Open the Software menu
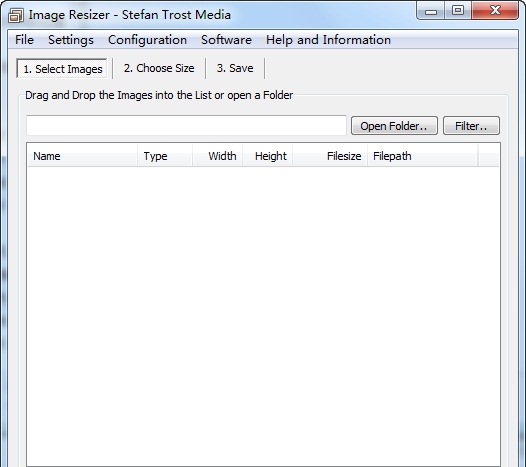Screen dimensions: 526x467 click(x=226, y=40)
